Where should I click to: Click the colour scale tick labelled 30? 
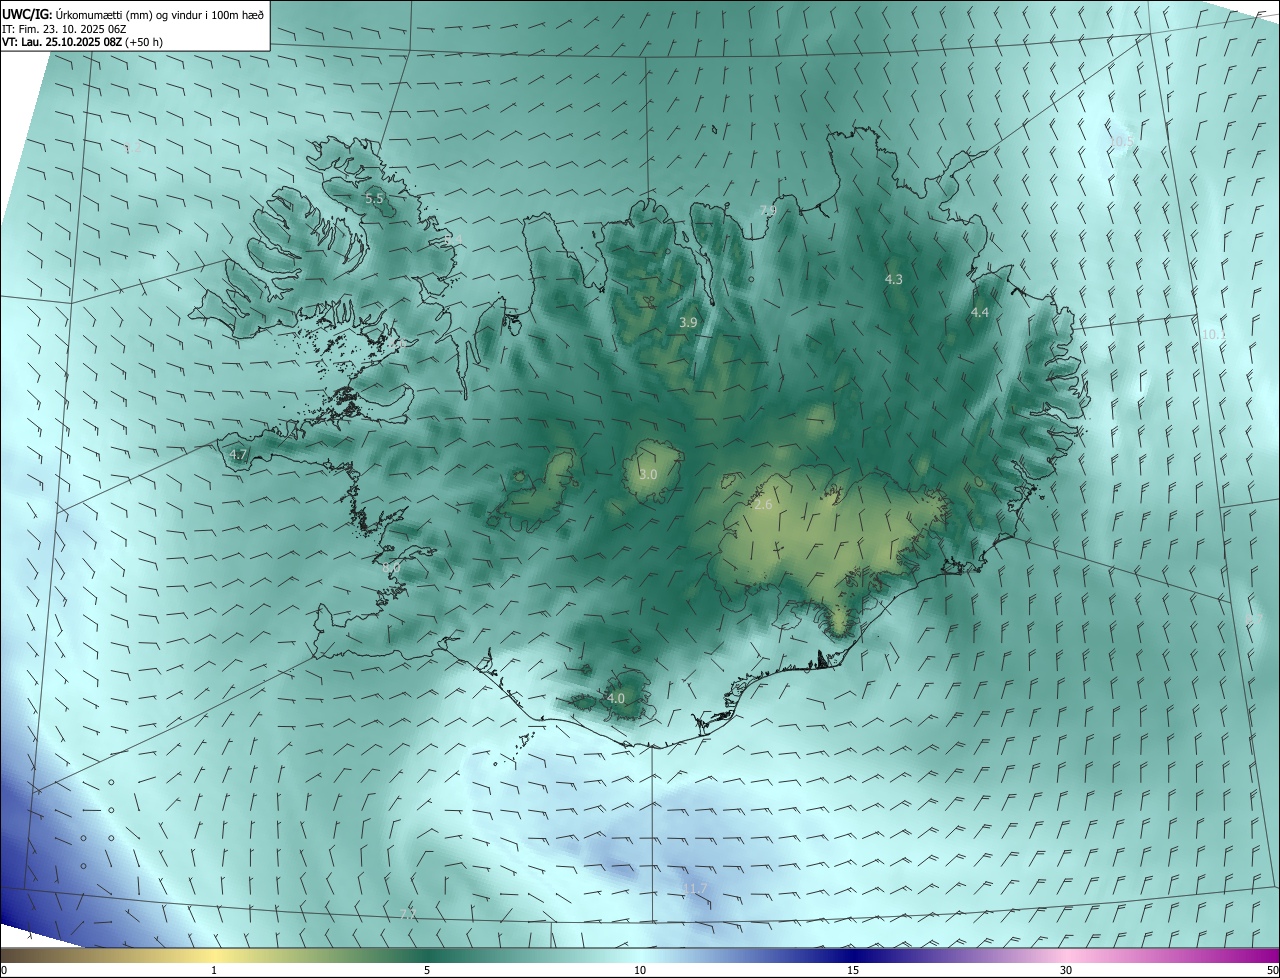pos(1066,970)
